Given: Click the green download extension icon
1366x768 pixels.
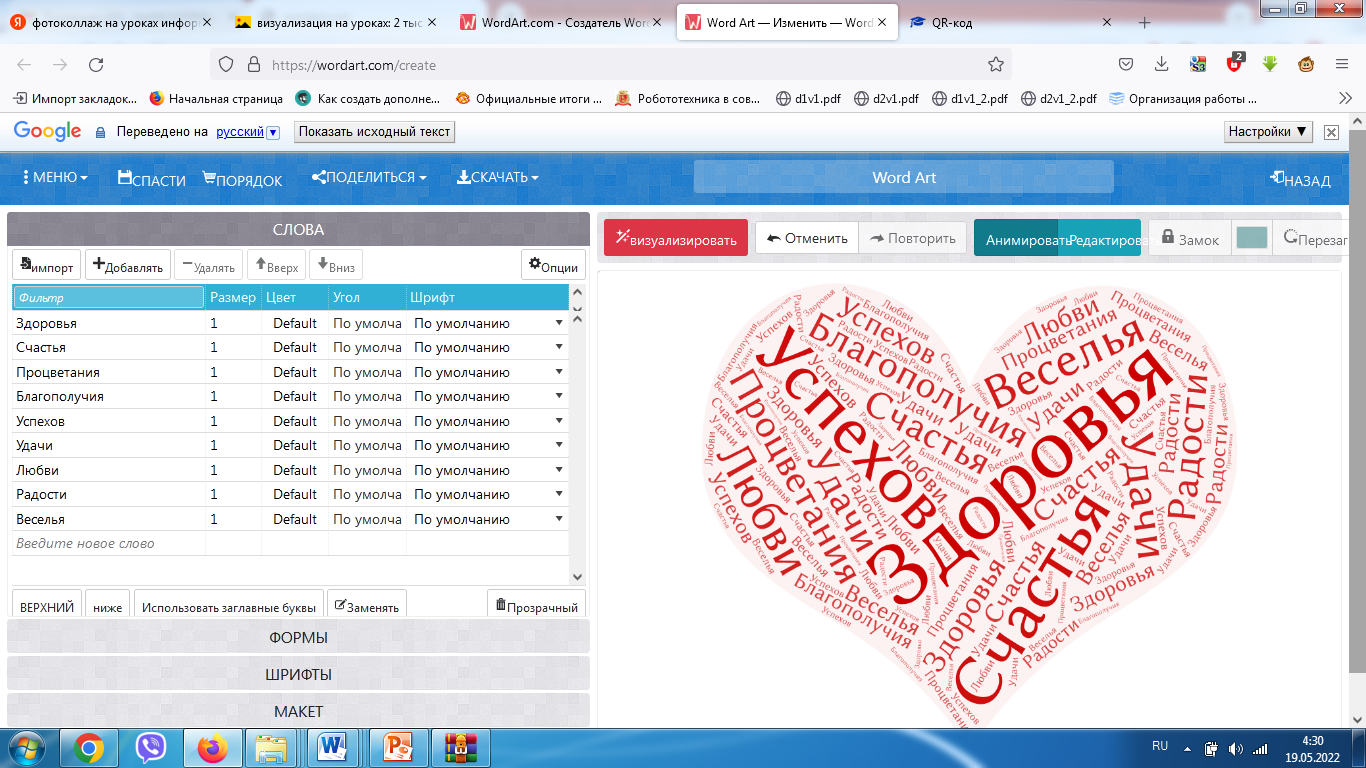Looking at the screenshot, I should point(1270,64).
